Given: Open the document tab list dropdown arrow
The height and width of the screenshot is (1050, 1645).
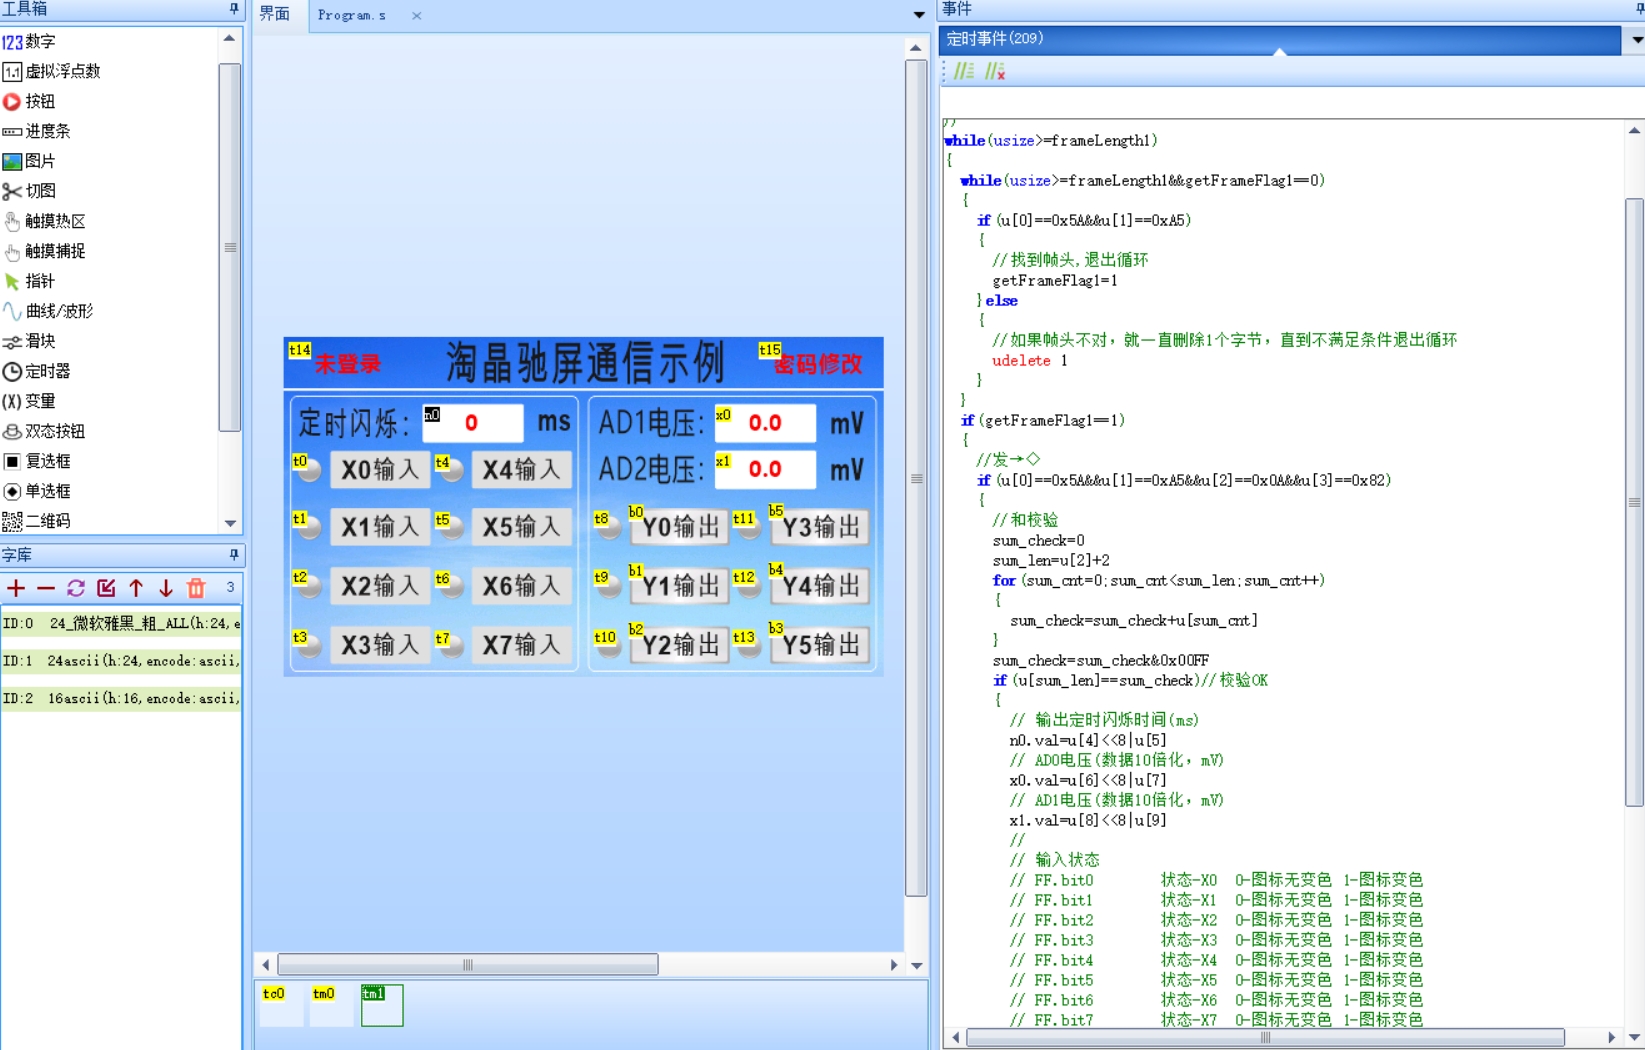Looking at the screenshot, I should coord(919,15).
